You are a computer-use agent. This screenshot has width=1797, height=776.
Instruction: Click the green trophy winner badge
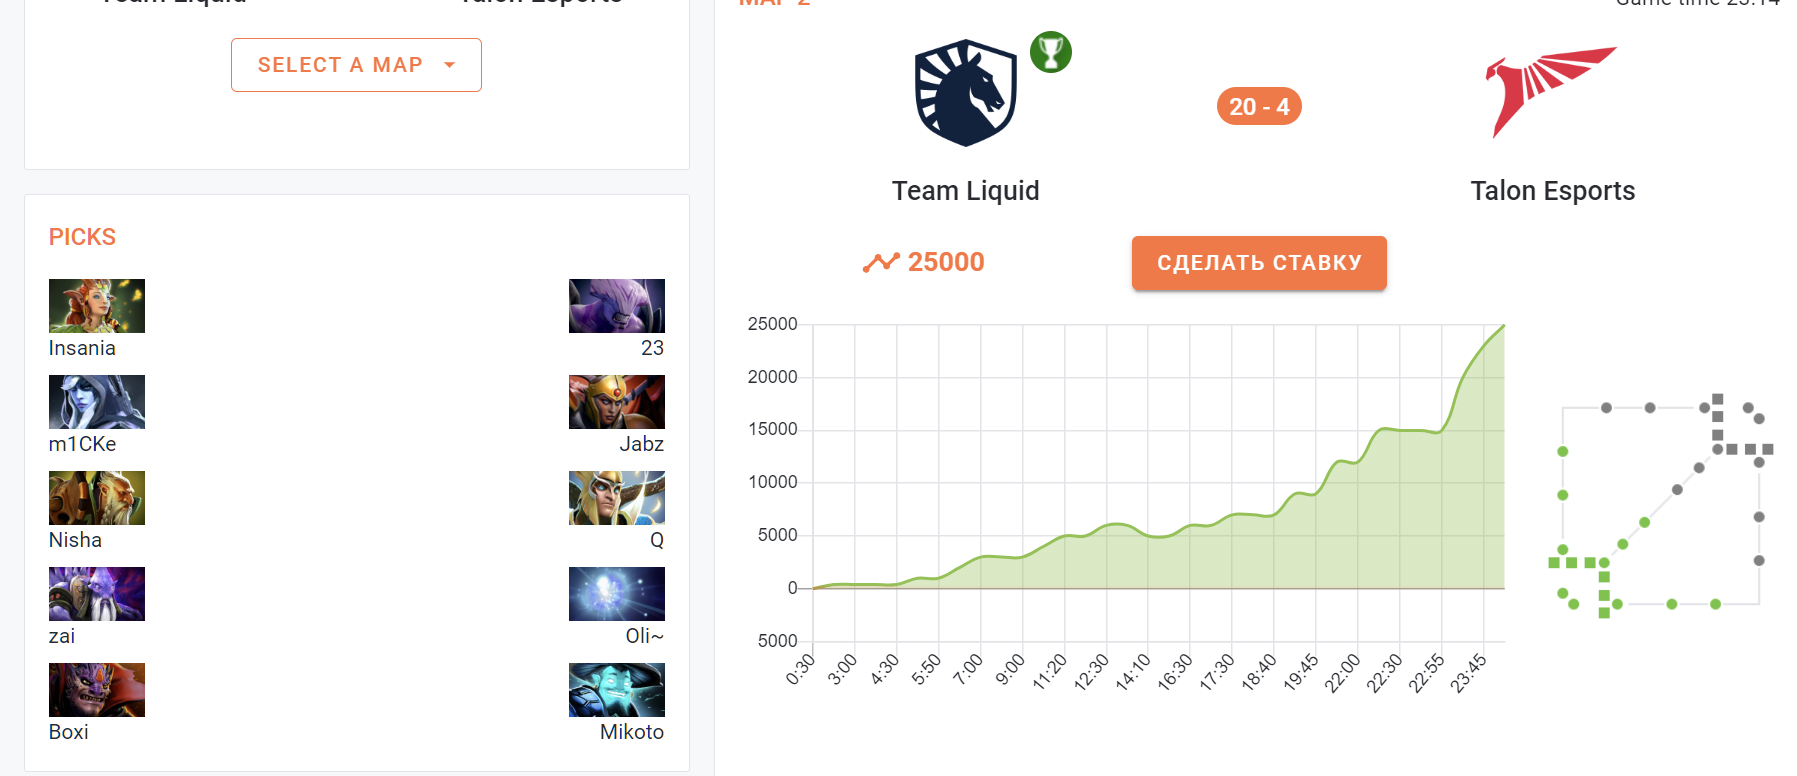tap(1051, 52)
